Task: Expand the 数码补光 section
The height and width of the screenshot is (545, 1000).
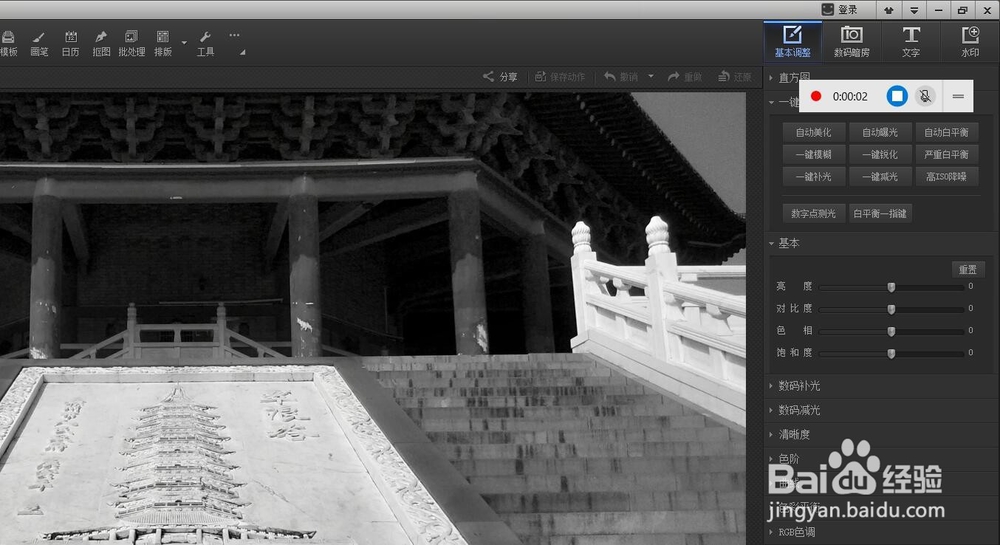Action: click(795, 386)
